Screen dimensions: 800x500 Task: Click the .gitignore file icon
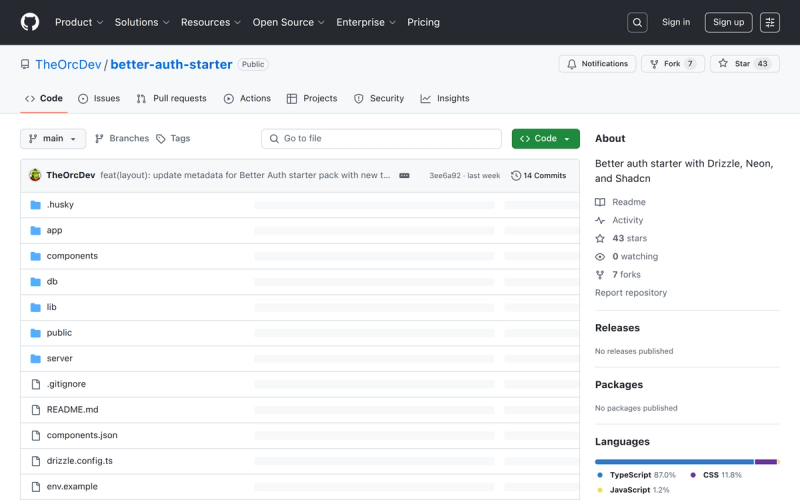pyautogui.click(x=36, y=384)
